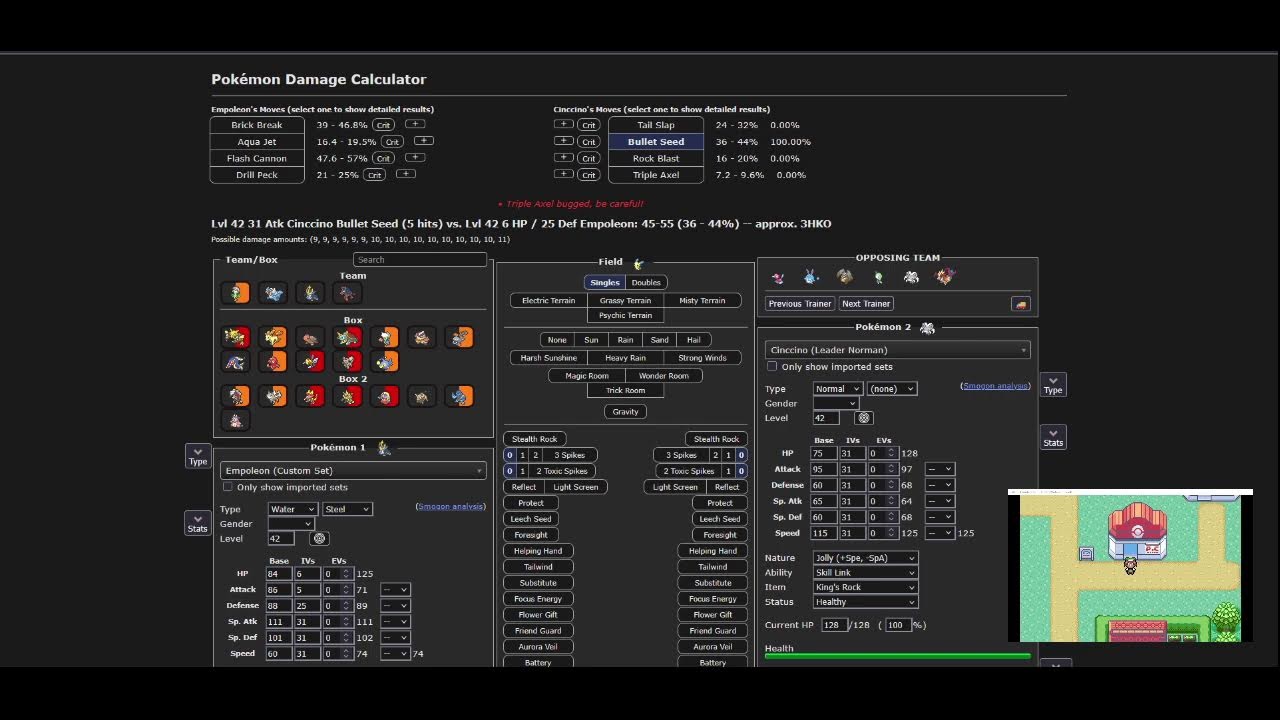Image resolution: width=1280 pixels, height=720 pixels.
Task: Select the sixth opposing team Pokémon
Action: [945, 277]
